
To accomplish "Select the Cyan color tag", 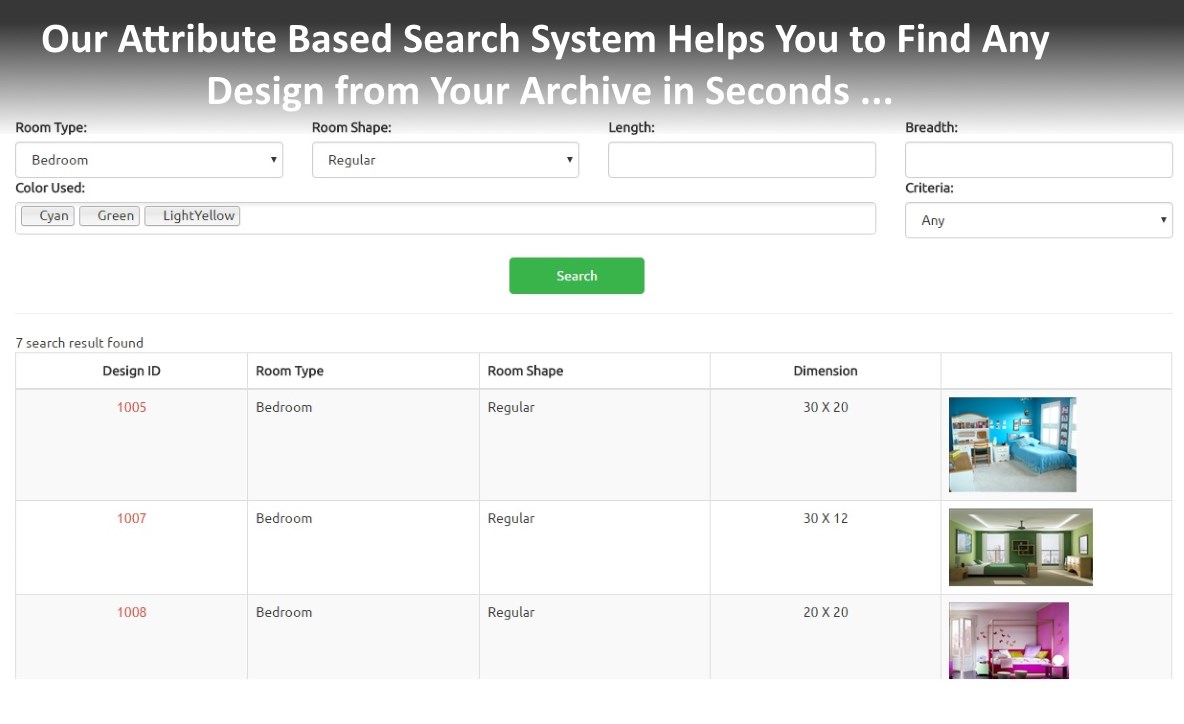I will 48,216.
